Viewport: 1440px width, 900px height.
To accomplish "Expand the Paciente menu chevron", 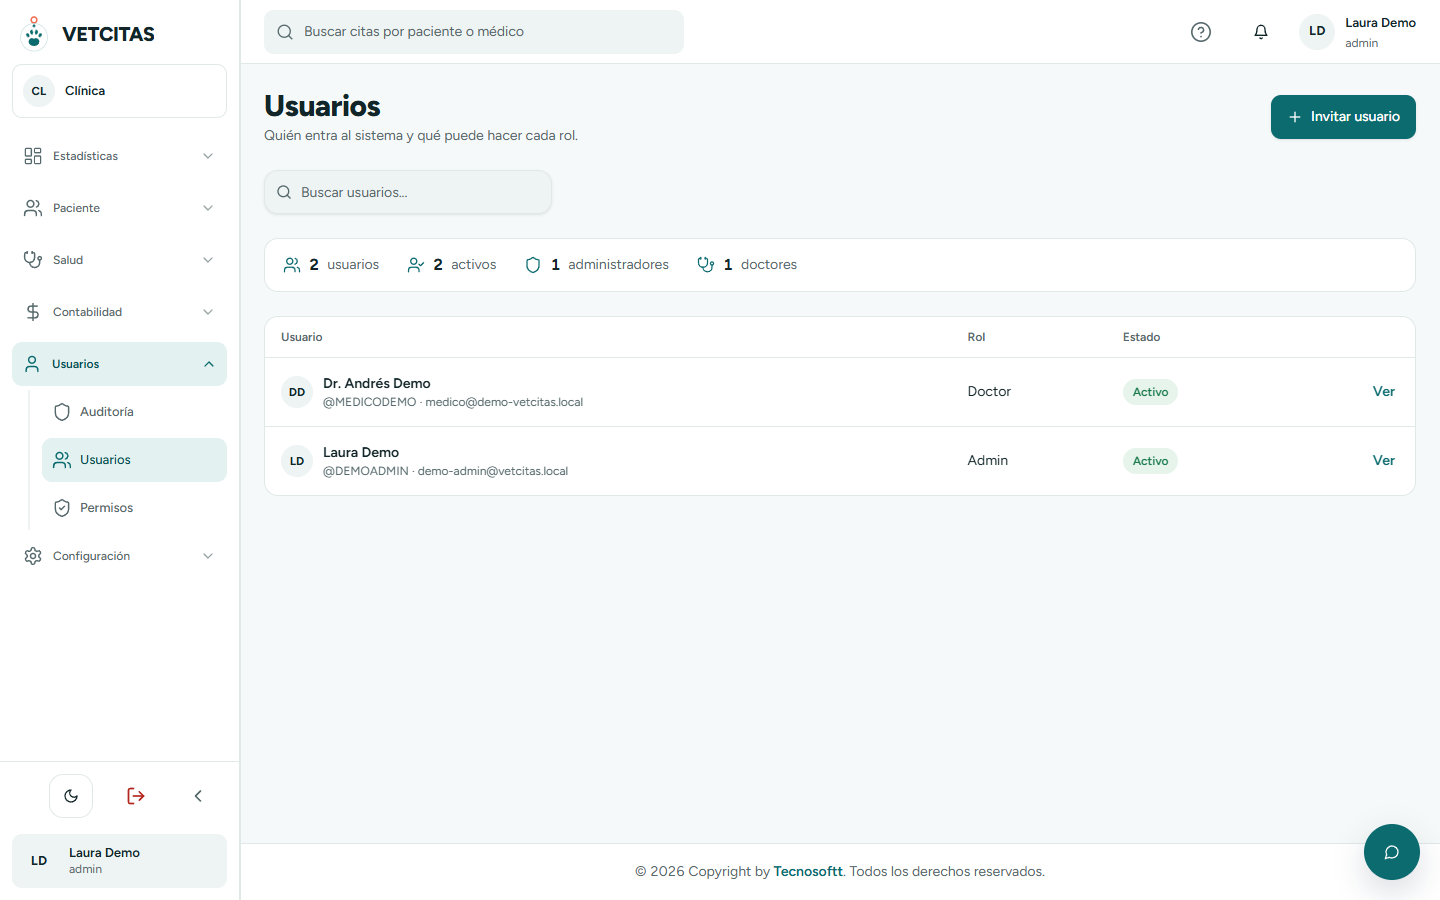I will tap(208, 208).
